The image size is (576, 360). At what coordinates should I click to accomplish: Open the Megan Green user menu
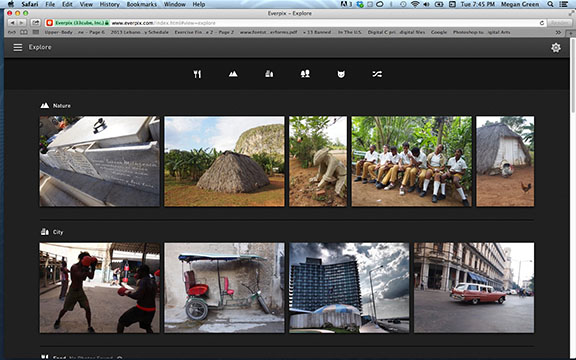[520, 4]
